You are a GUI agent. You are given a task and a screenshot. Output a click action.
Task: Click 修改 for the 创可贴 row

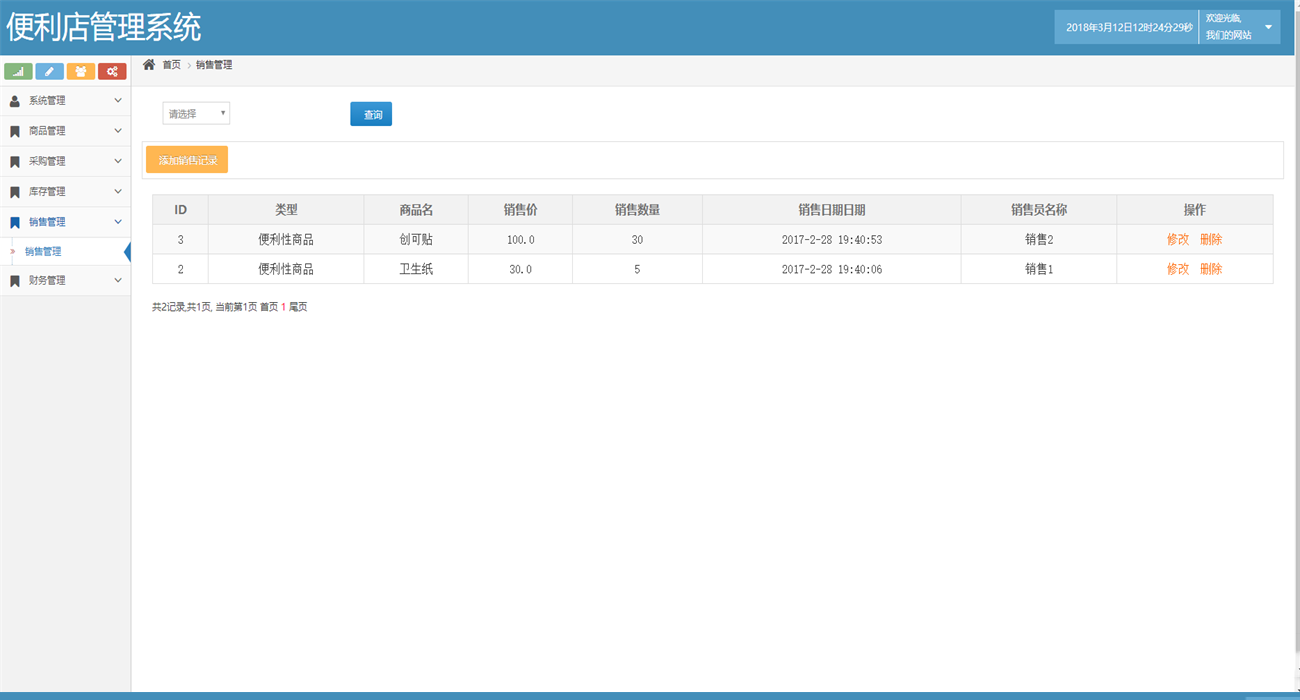pyautogui.click(x=1178, y=240)
